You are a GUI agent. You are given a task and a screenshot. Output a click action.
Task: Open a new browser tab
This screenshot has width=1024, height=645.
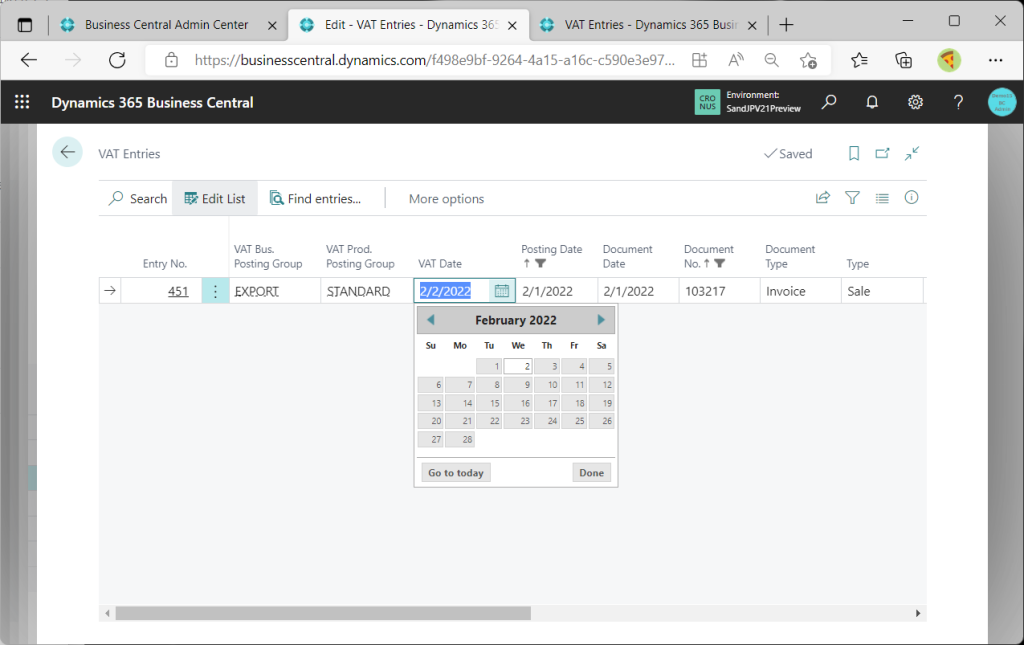pyautogui.click(x=786, y=25)
